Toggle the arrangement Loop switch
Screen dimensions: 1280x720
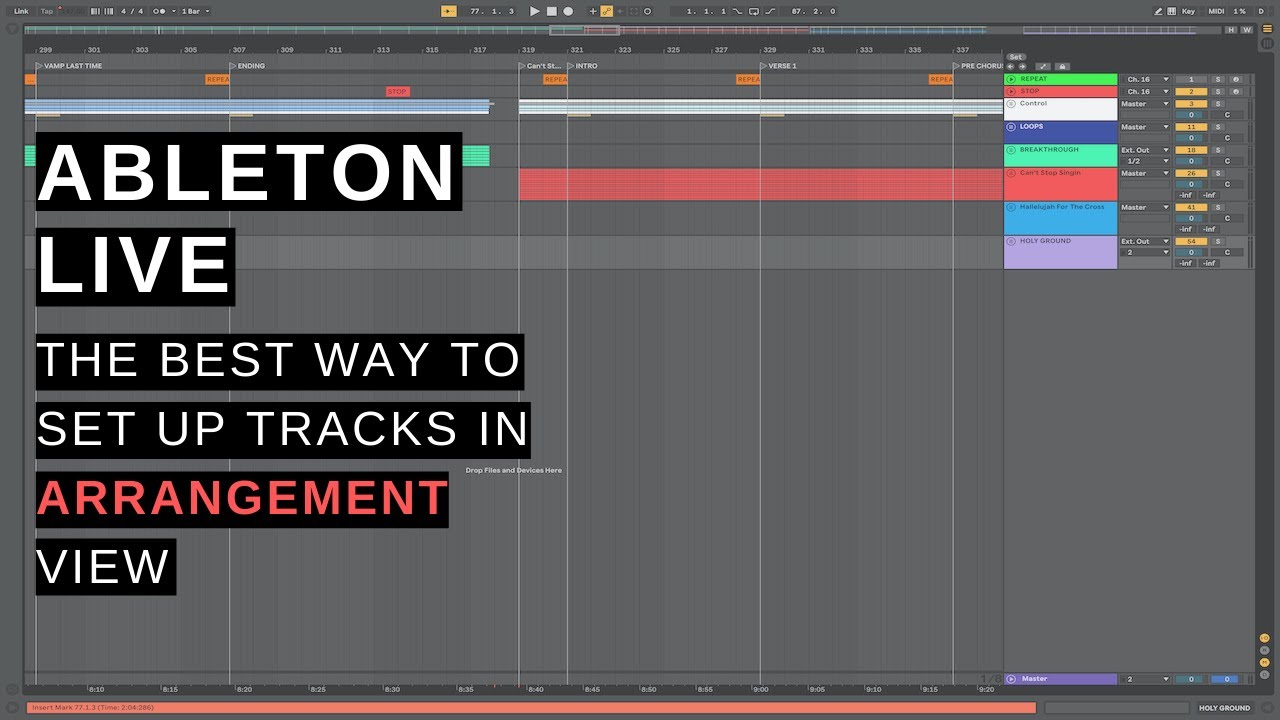(x=753, y=11)
